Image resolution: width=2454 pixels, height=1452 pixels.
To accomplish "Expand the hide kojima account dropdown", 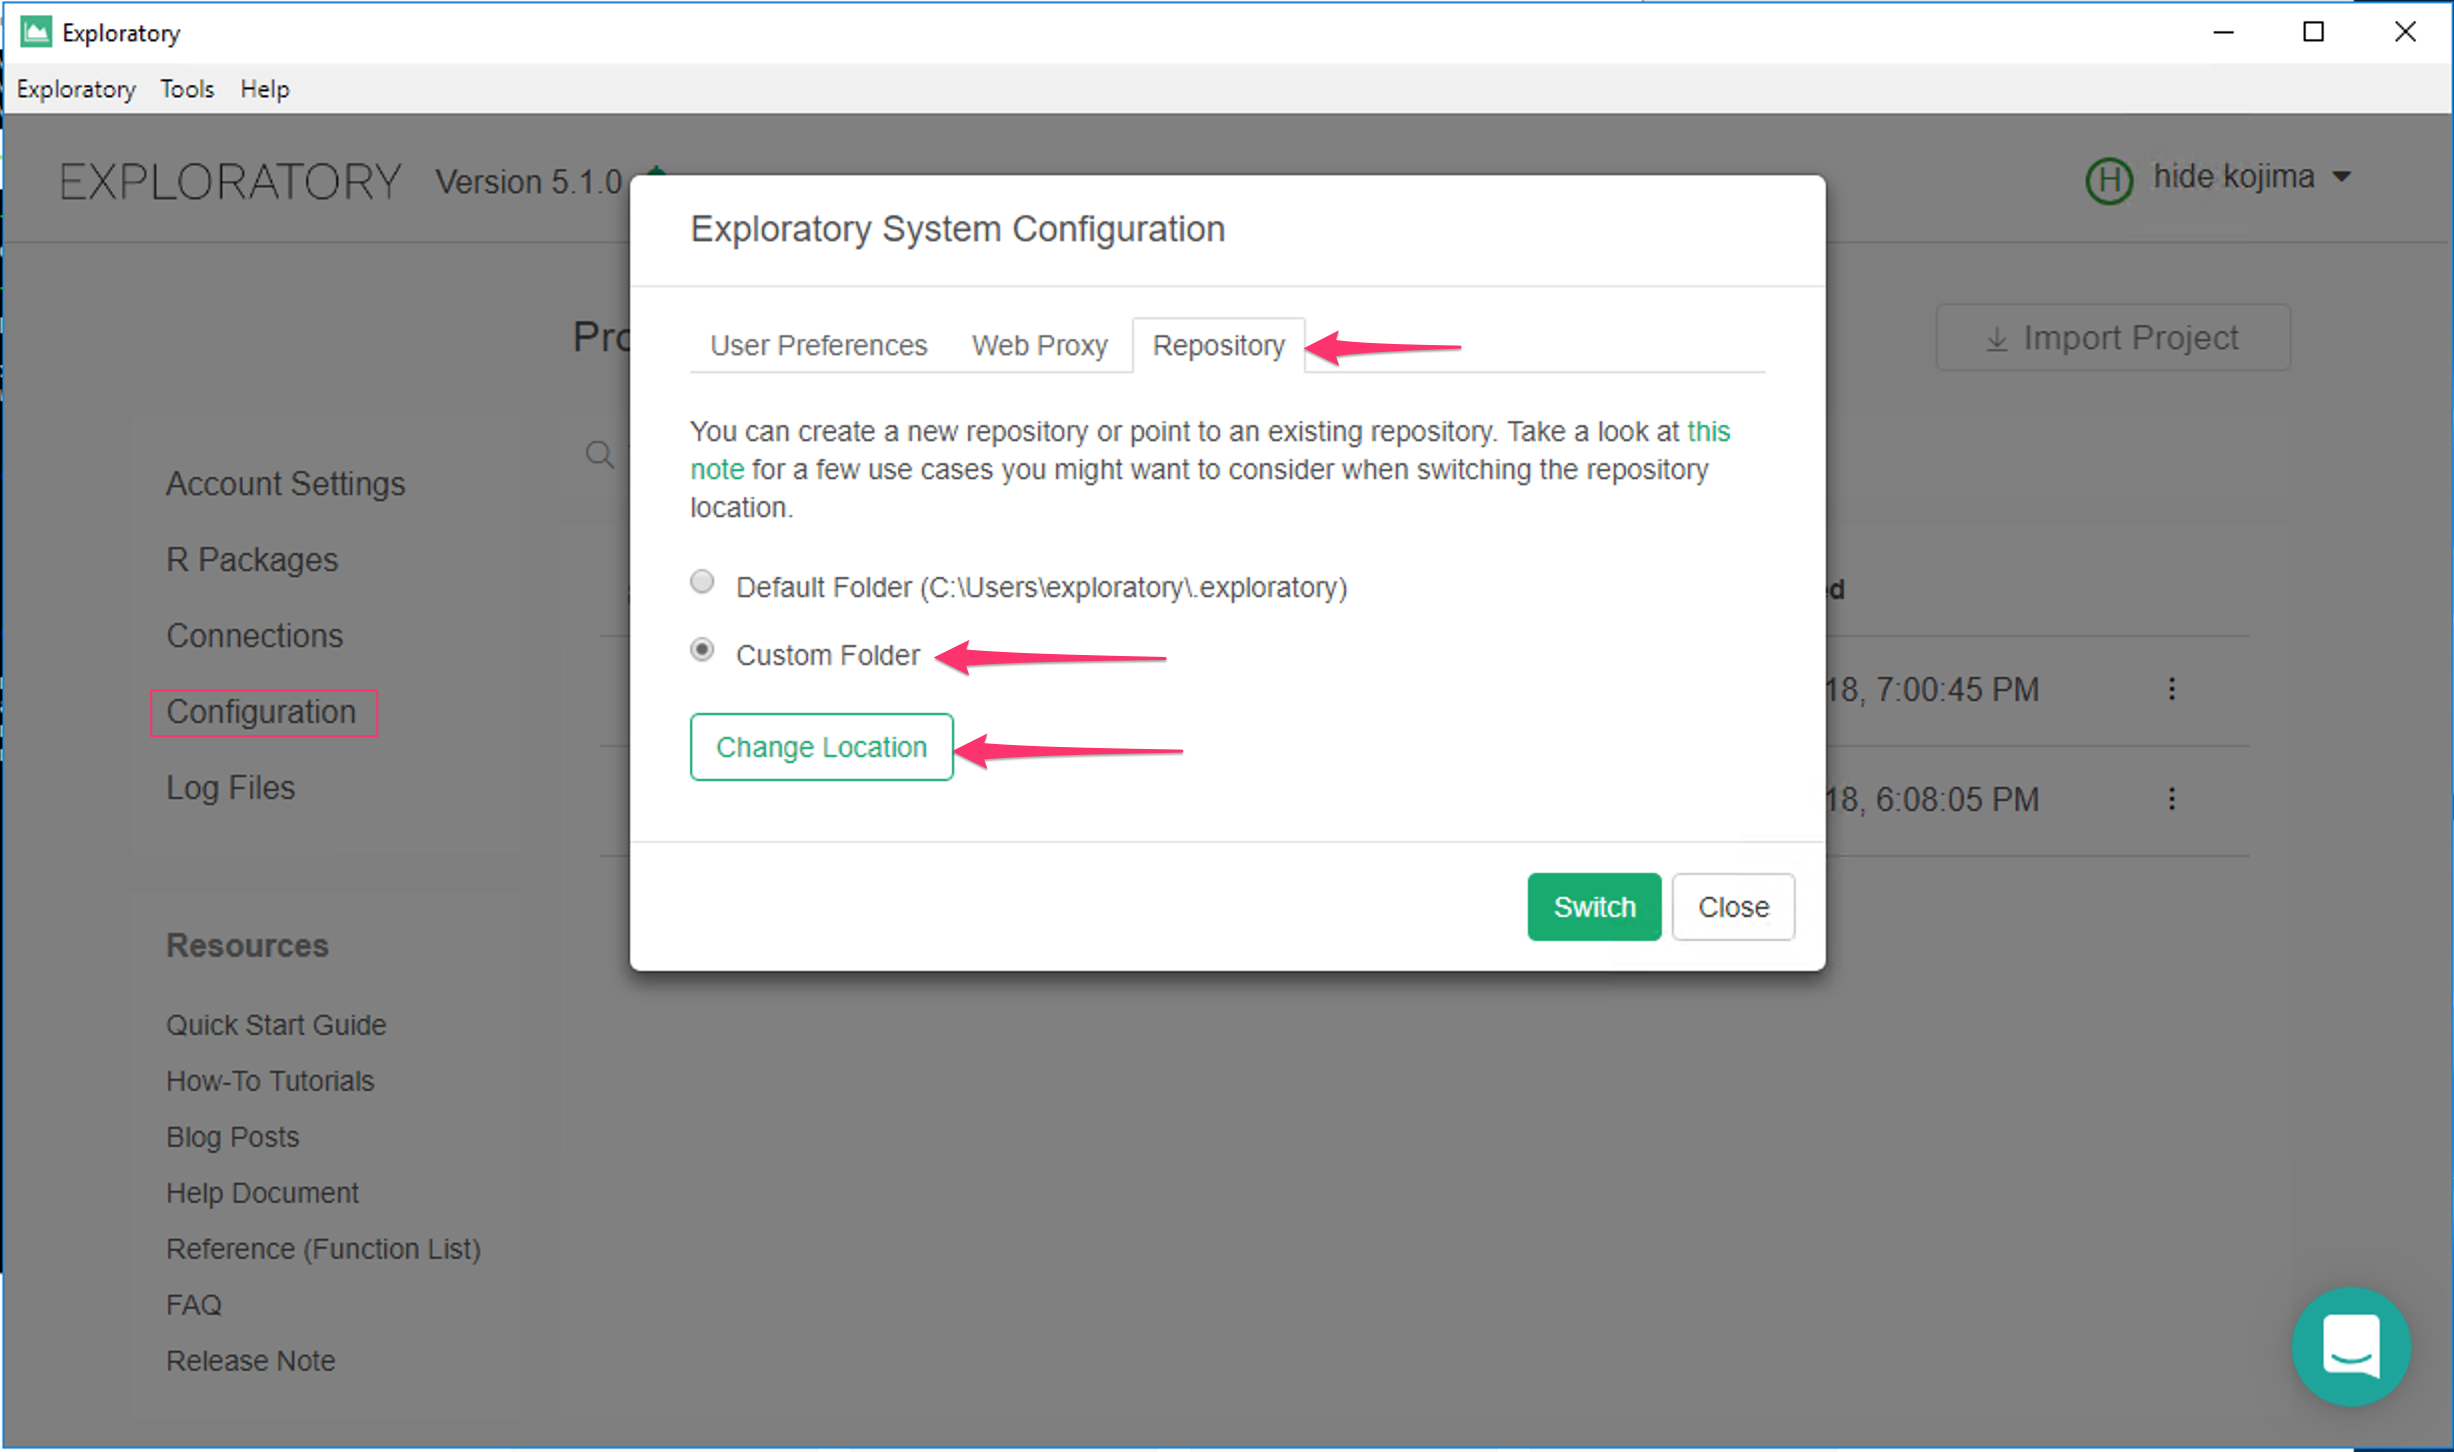I will 2341,177.
